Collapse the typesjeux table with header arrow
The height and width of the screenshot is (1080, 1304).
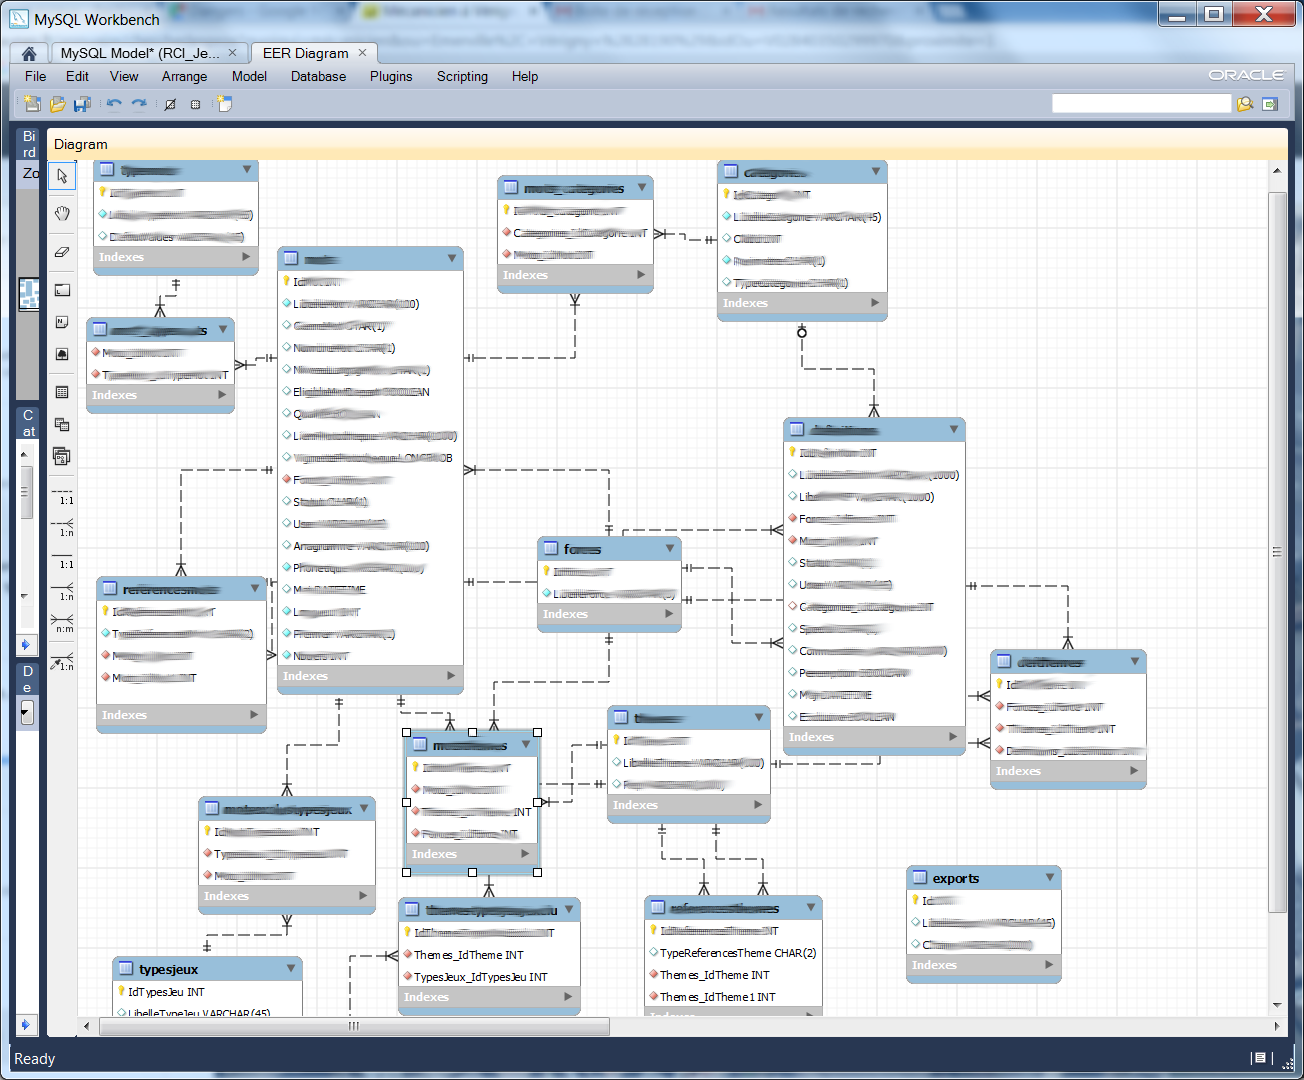coord(291,968)
